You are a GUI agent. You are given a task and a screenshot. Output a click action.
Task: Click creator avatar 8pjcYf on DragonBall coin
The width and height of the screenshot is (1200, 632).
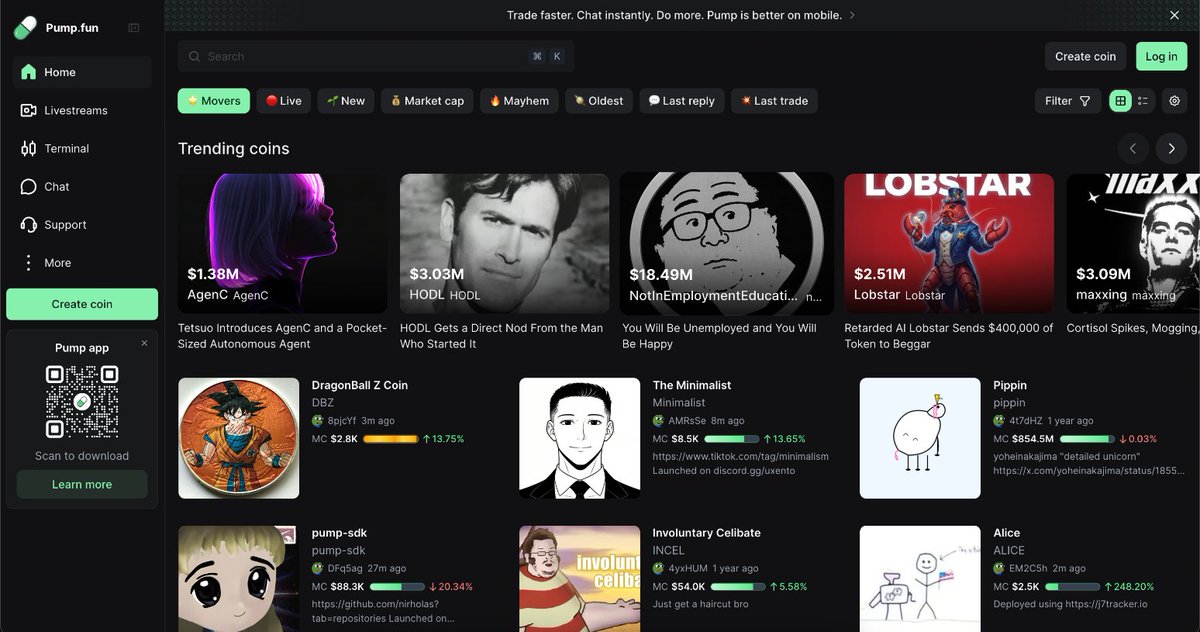318,421
